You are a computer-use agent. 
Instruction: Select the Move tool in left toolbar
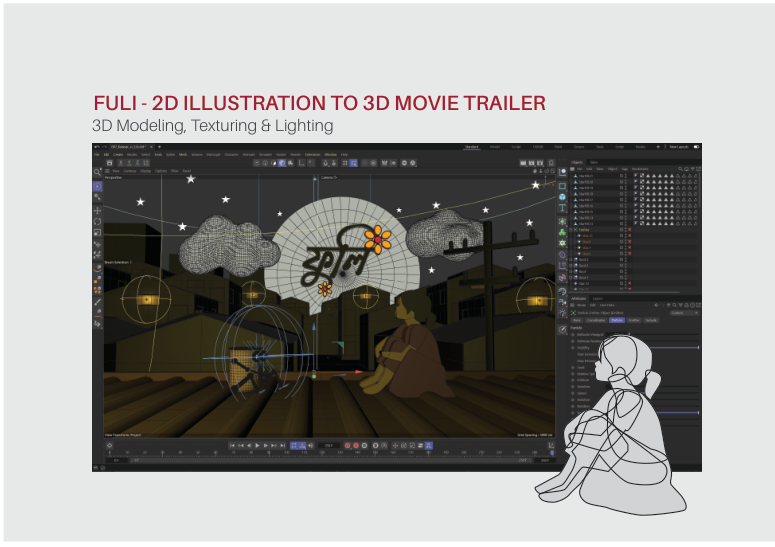(97, 210)
